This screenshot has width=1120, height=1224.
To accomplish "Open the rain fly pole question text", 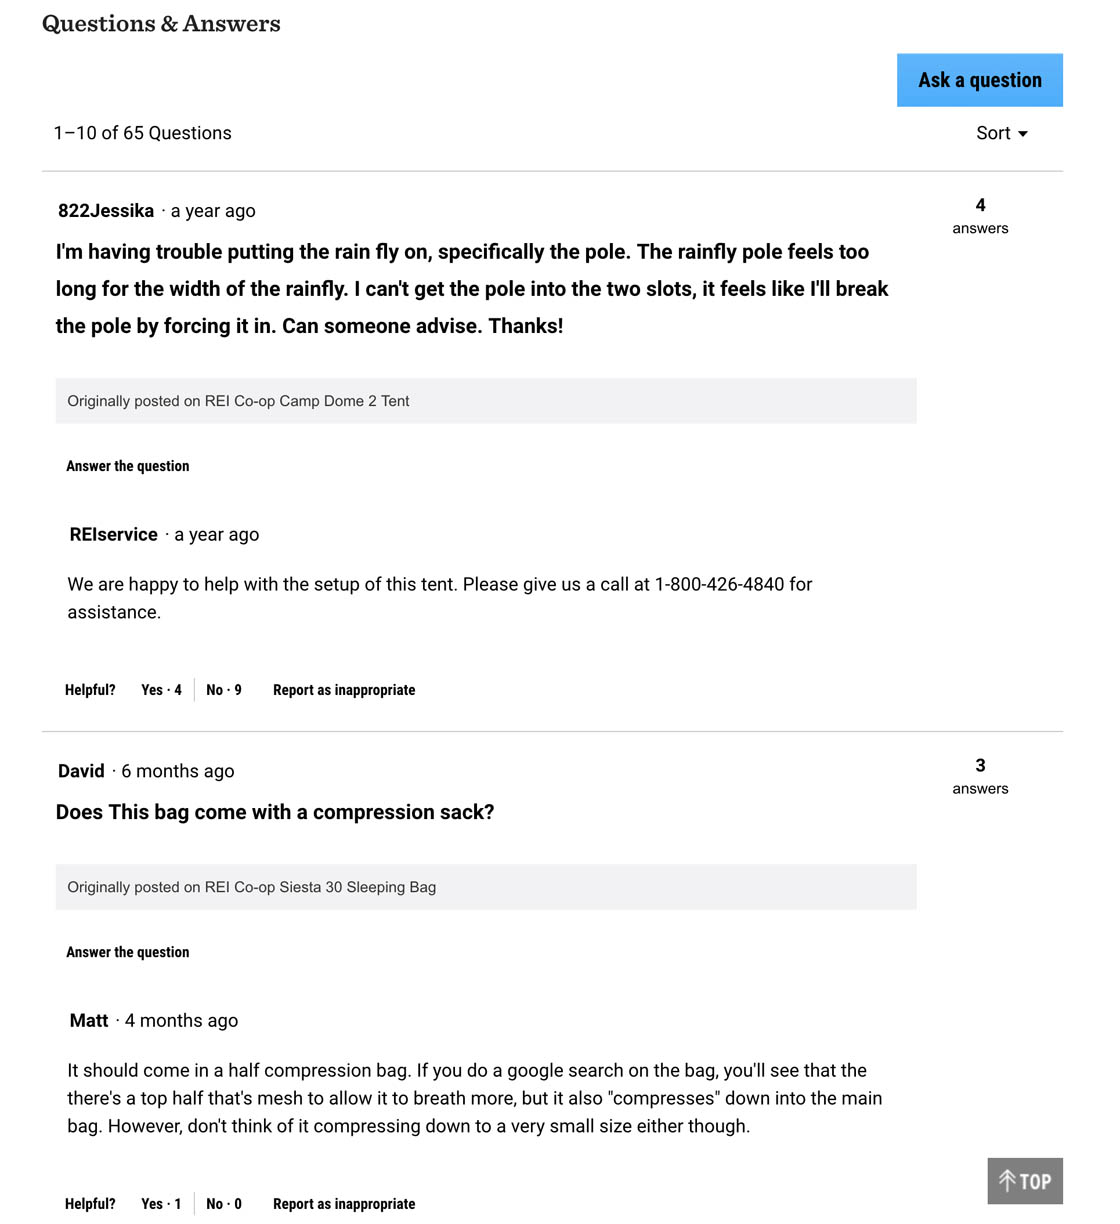I will point(471,289).
